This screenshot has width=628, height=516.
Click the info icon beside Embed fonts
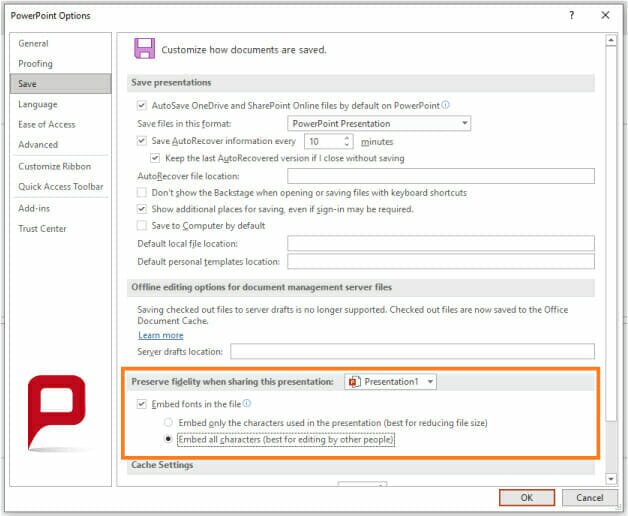(246, 404)
